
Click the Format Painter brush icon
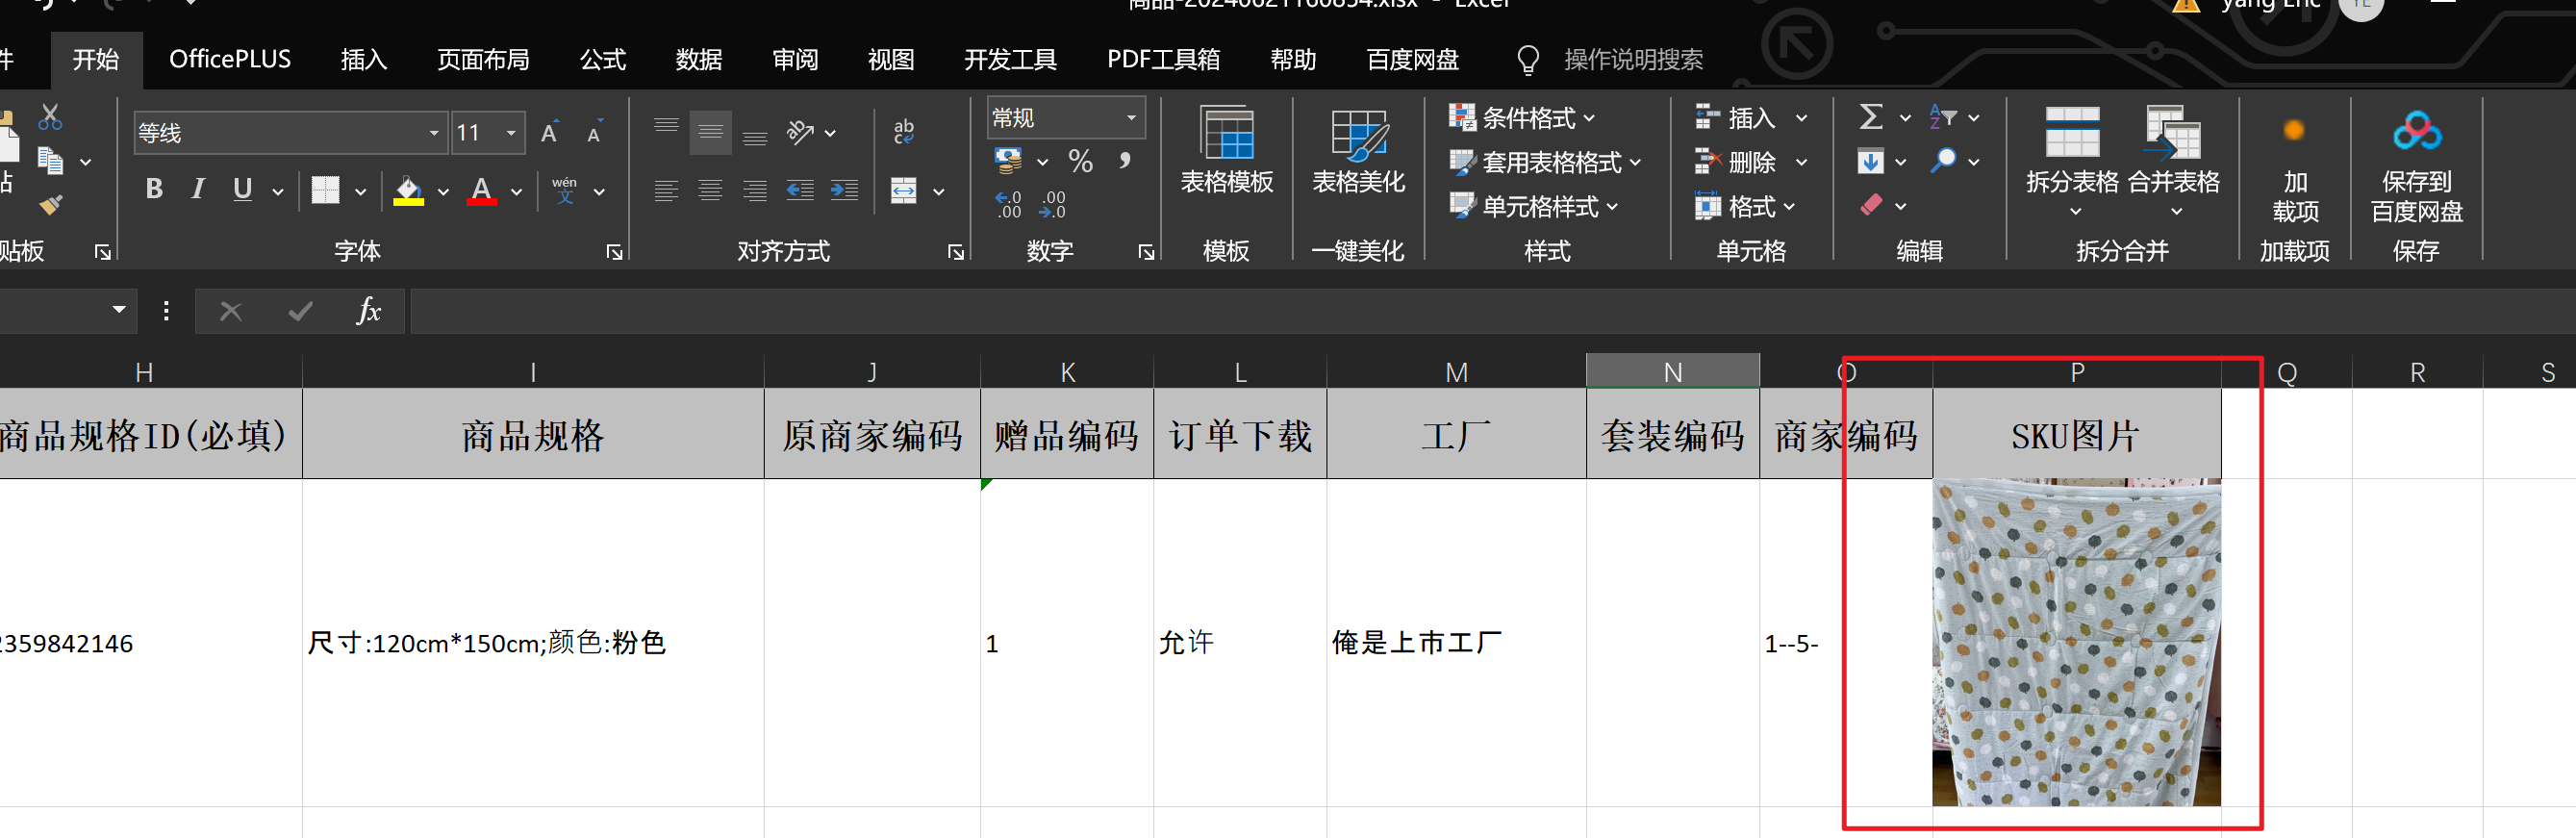click(50, 204)
